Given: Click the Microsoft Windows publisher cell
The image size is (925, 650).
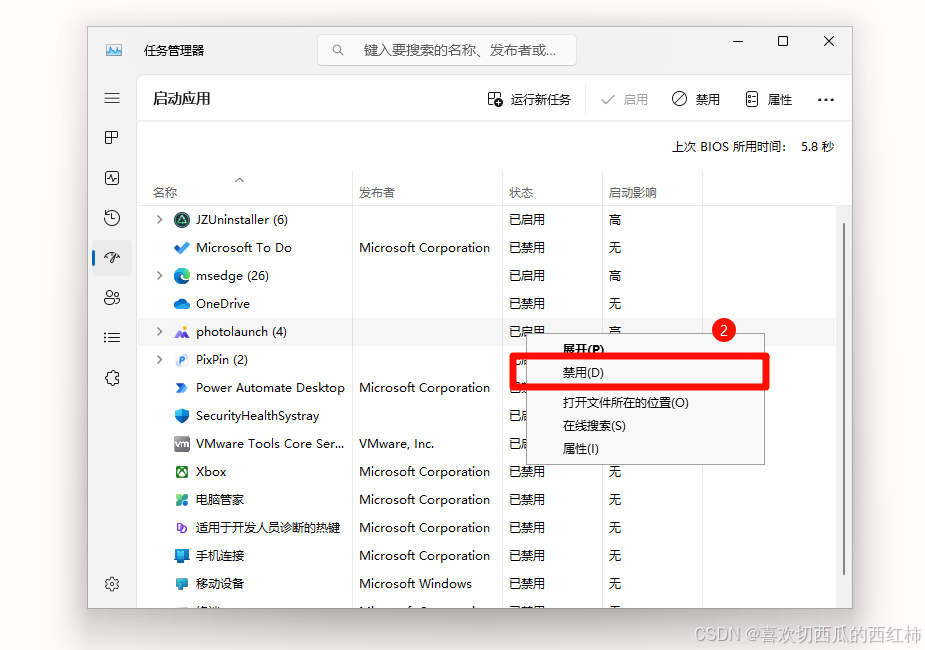Looking at the screenshot, I should coord(415,584).
